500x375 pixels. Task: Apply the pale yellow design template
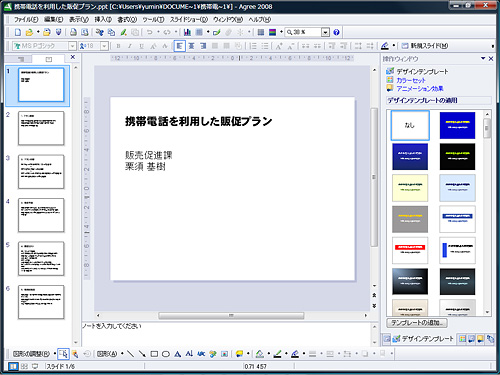(x=410, y=188)
